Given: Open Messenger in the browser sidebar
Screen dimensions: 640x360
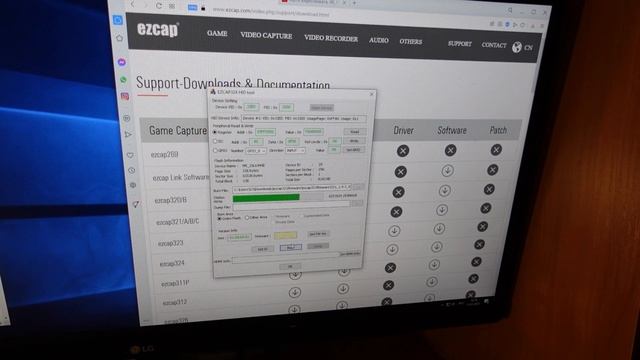Looking at the screenshot, I should 122,62.
